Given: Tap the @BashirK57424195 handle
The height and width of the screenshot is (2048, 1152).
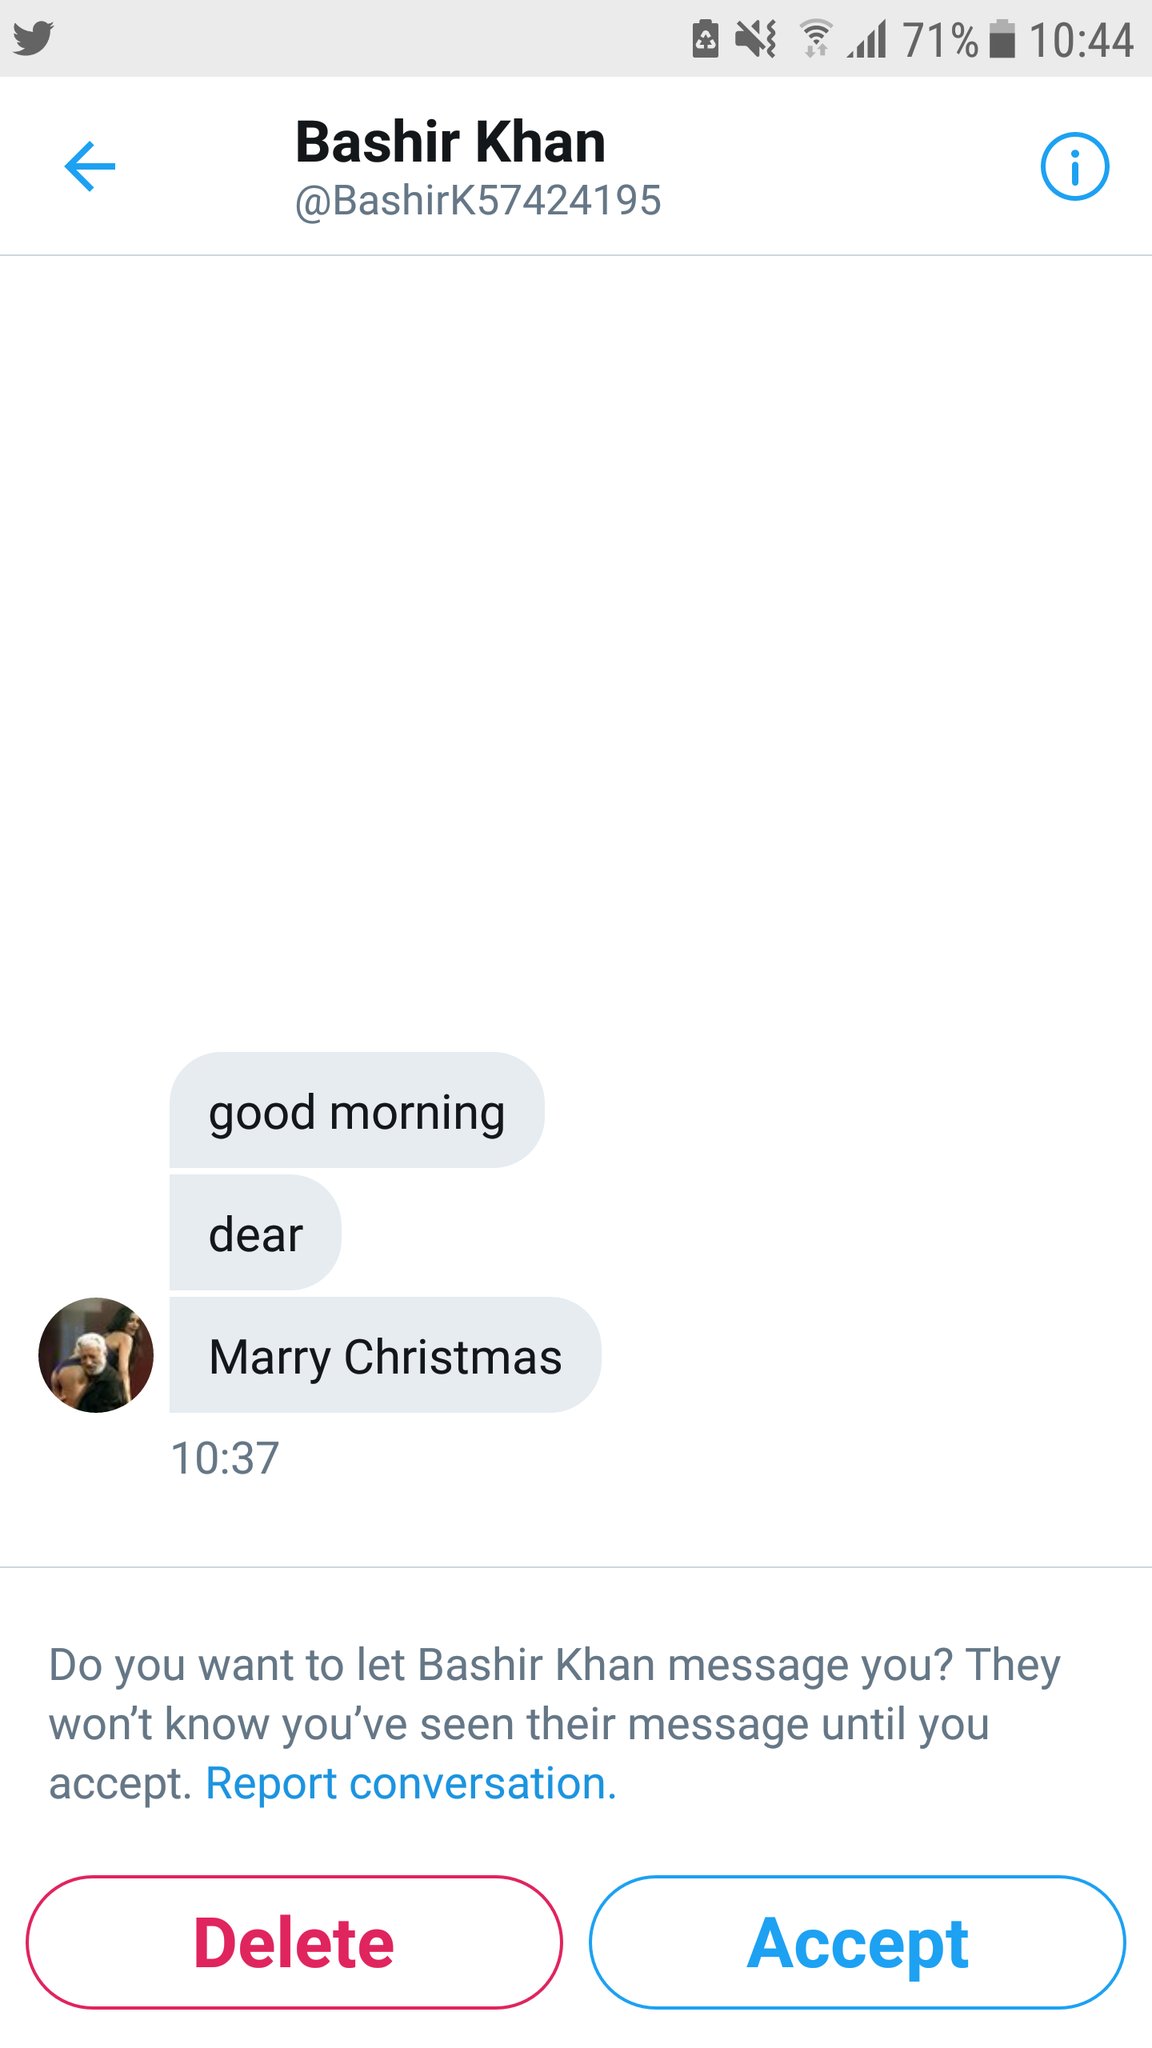Looking at the screenshot, I should point(477,200).
